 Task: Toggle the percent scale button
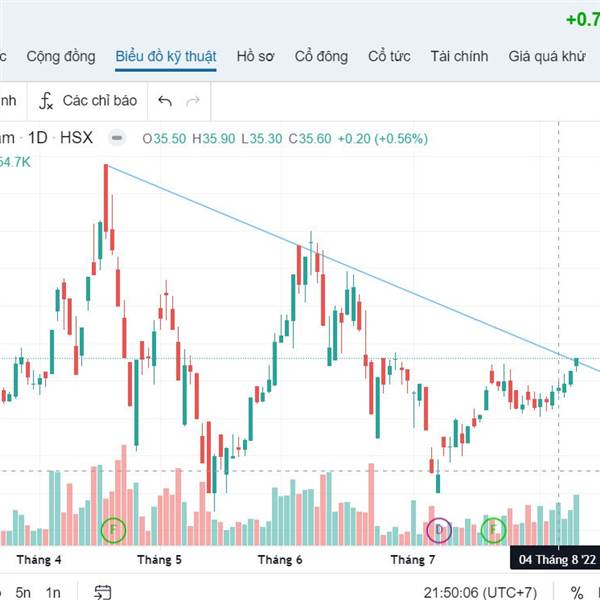coord(577,592)
